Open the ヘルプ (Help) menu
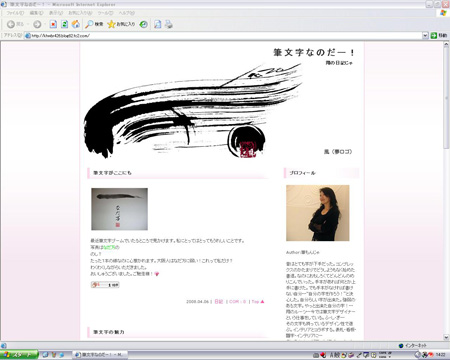This screenshot has height=360, width=450. click(x=127, y=13)
